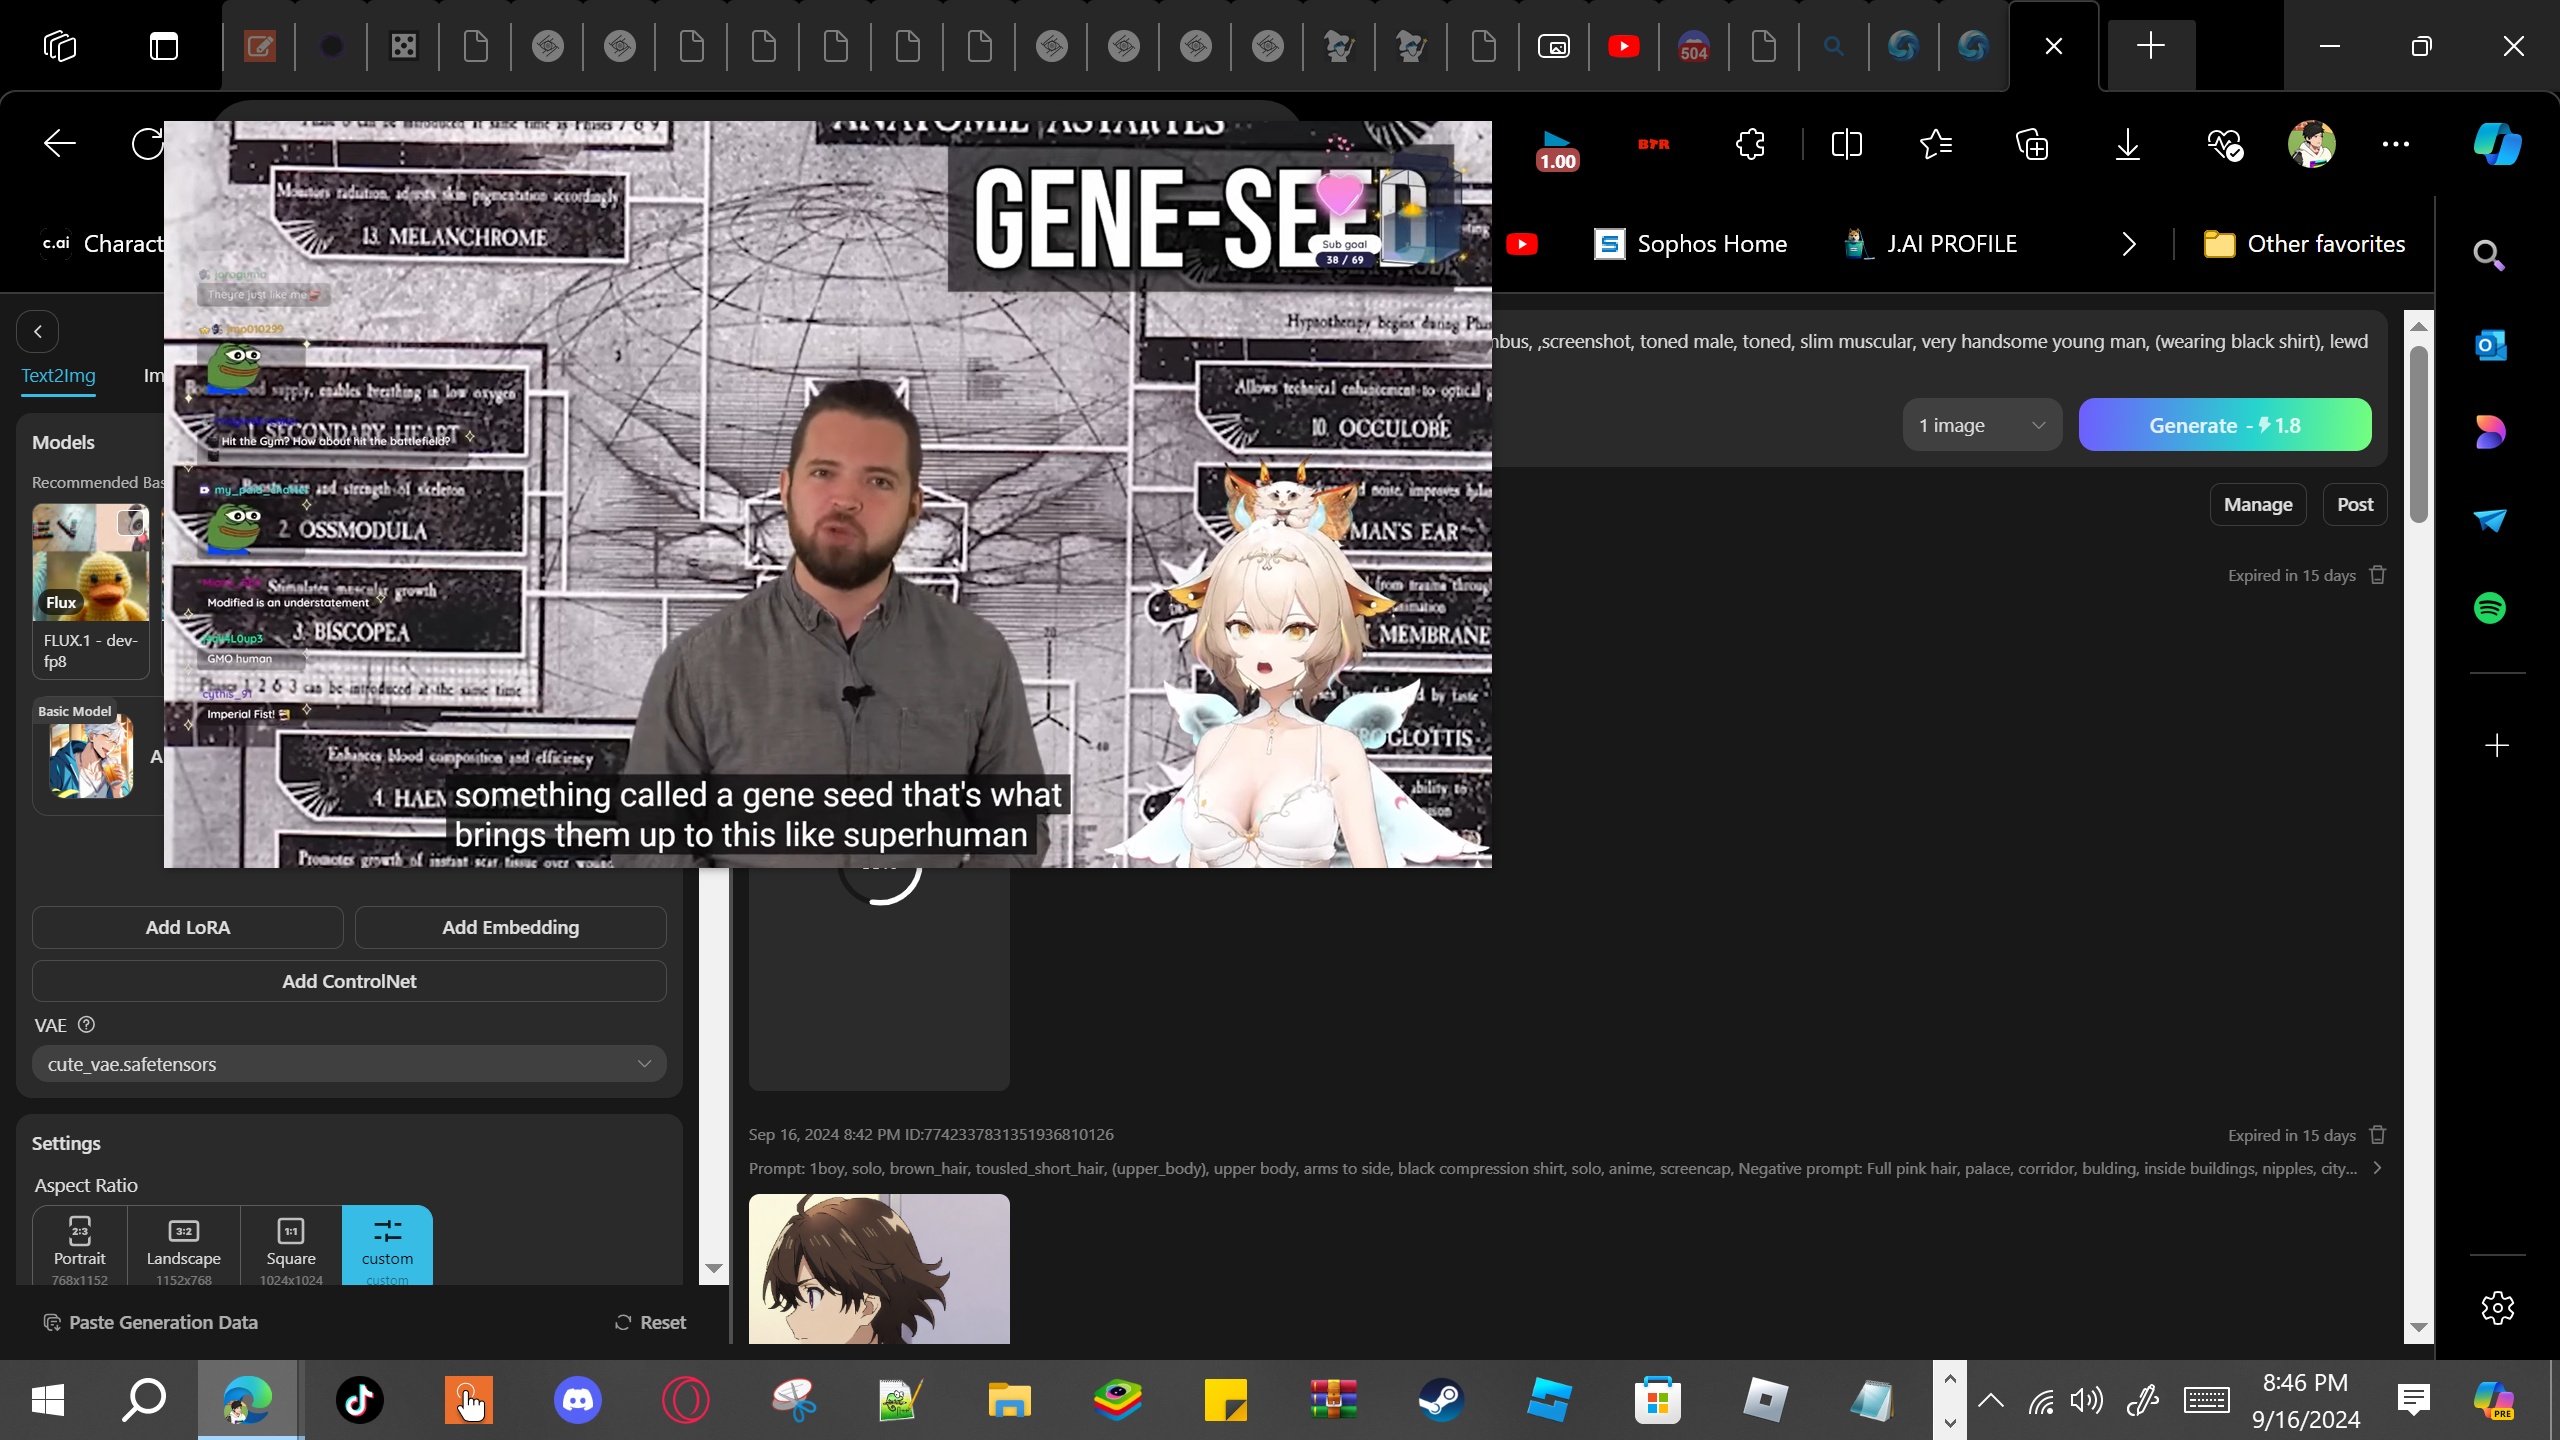Switch to the Text2Img tab
The image size is (2560, 1440).
[59, 375]
